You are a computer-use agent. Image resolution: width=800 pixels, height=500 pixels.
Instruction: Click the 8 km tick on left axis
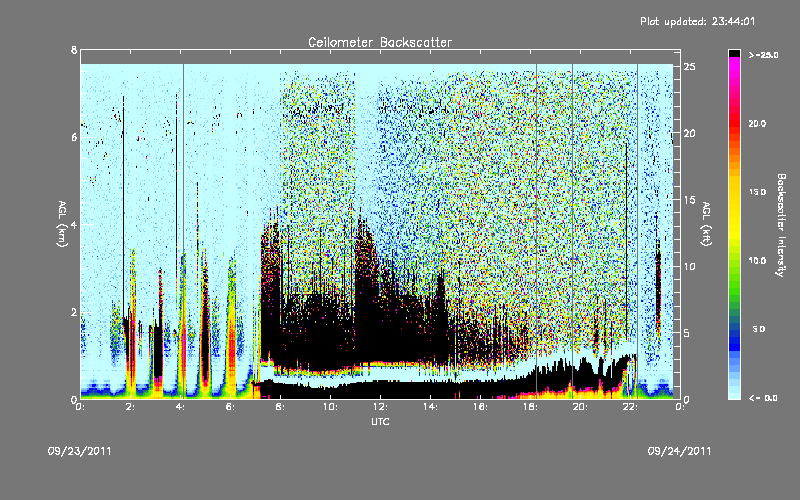pyautogui.click(x=74, y=50)
